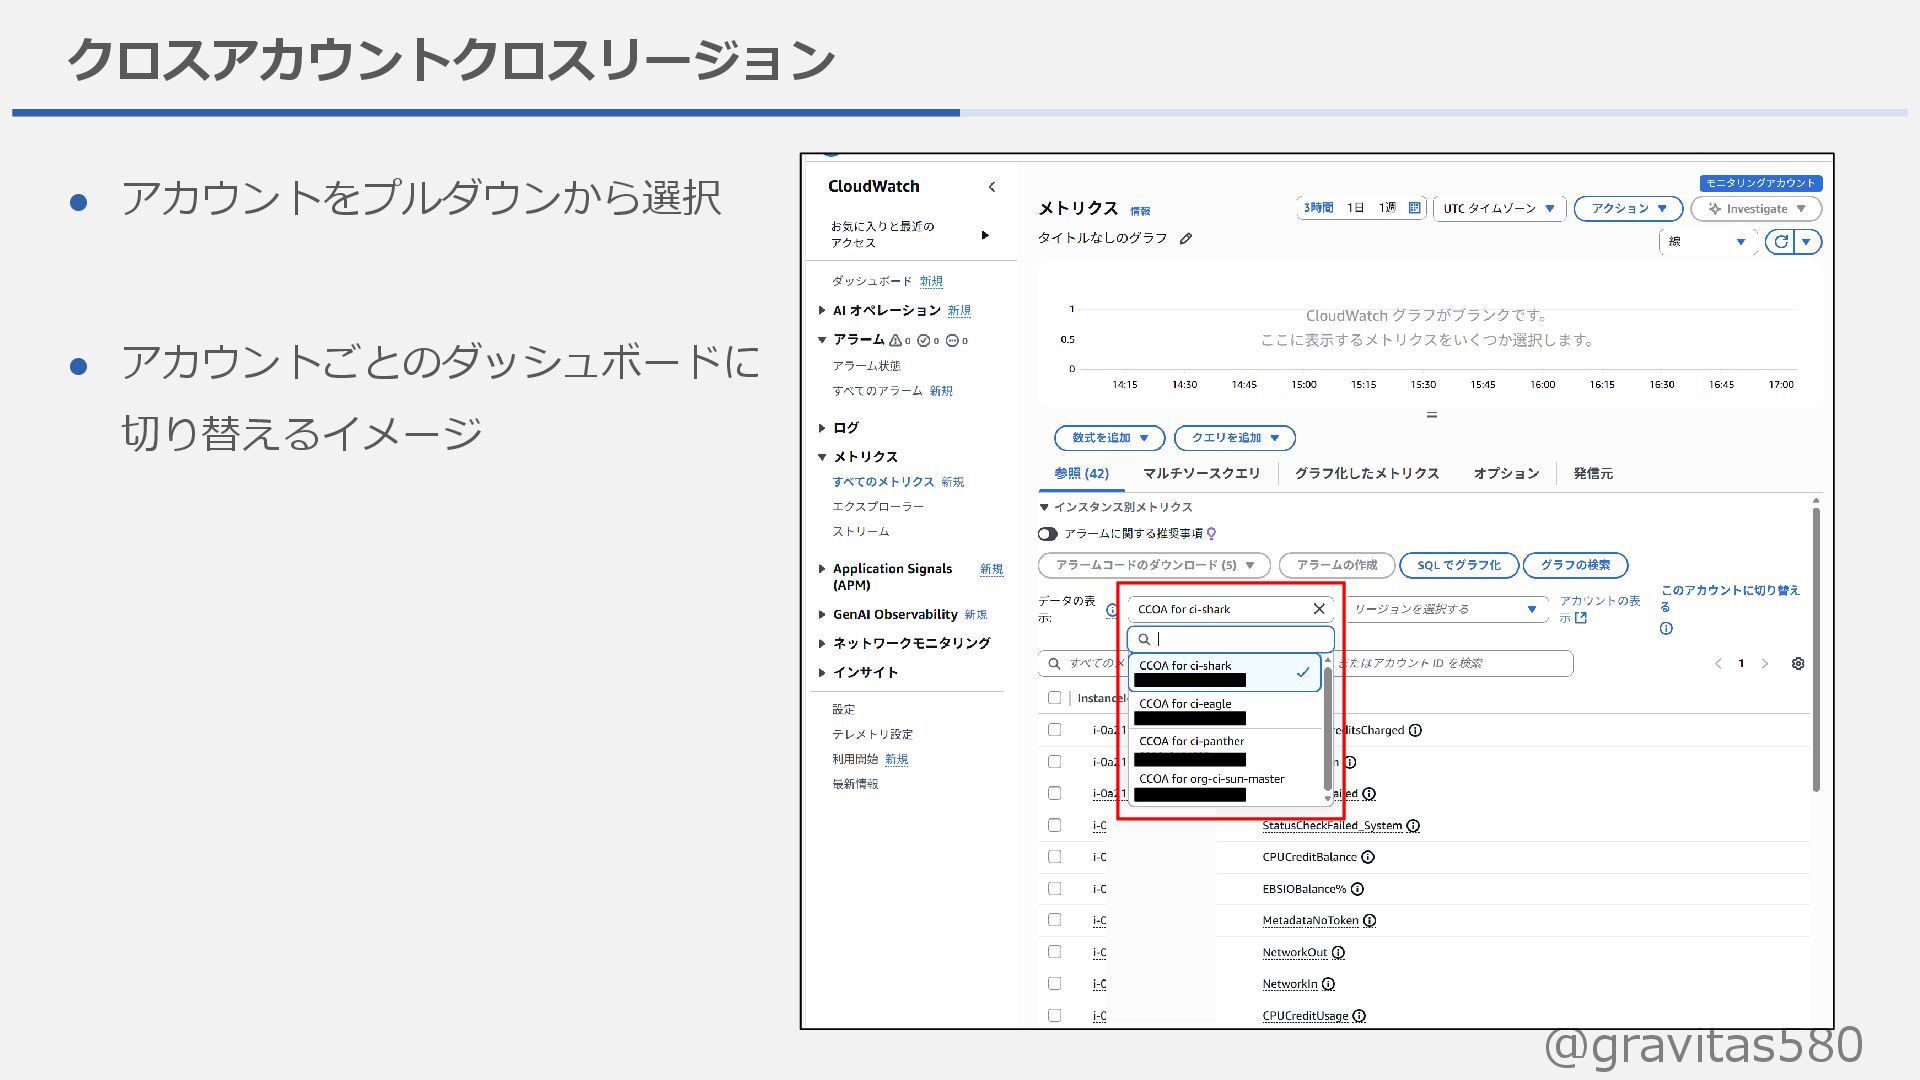The image size is (1920, 1080).
Task: Toggle the alarm recommendations switch
Action: click(x=1048, y=534)
